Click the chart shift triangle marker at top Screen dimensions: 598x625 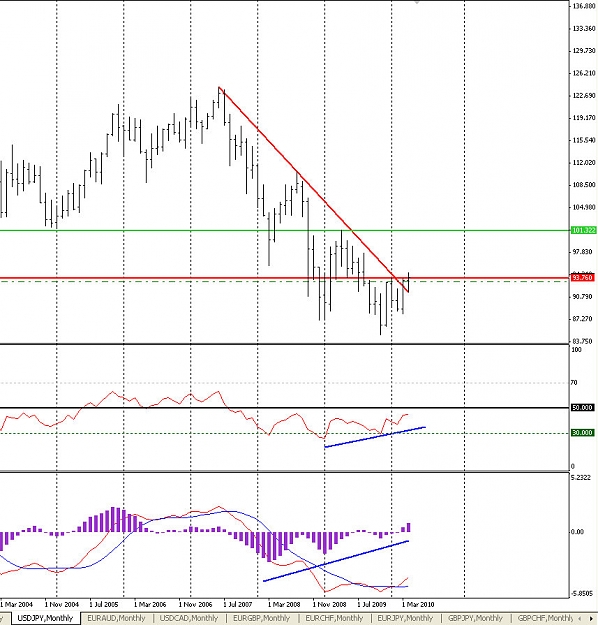click(417, 2)
